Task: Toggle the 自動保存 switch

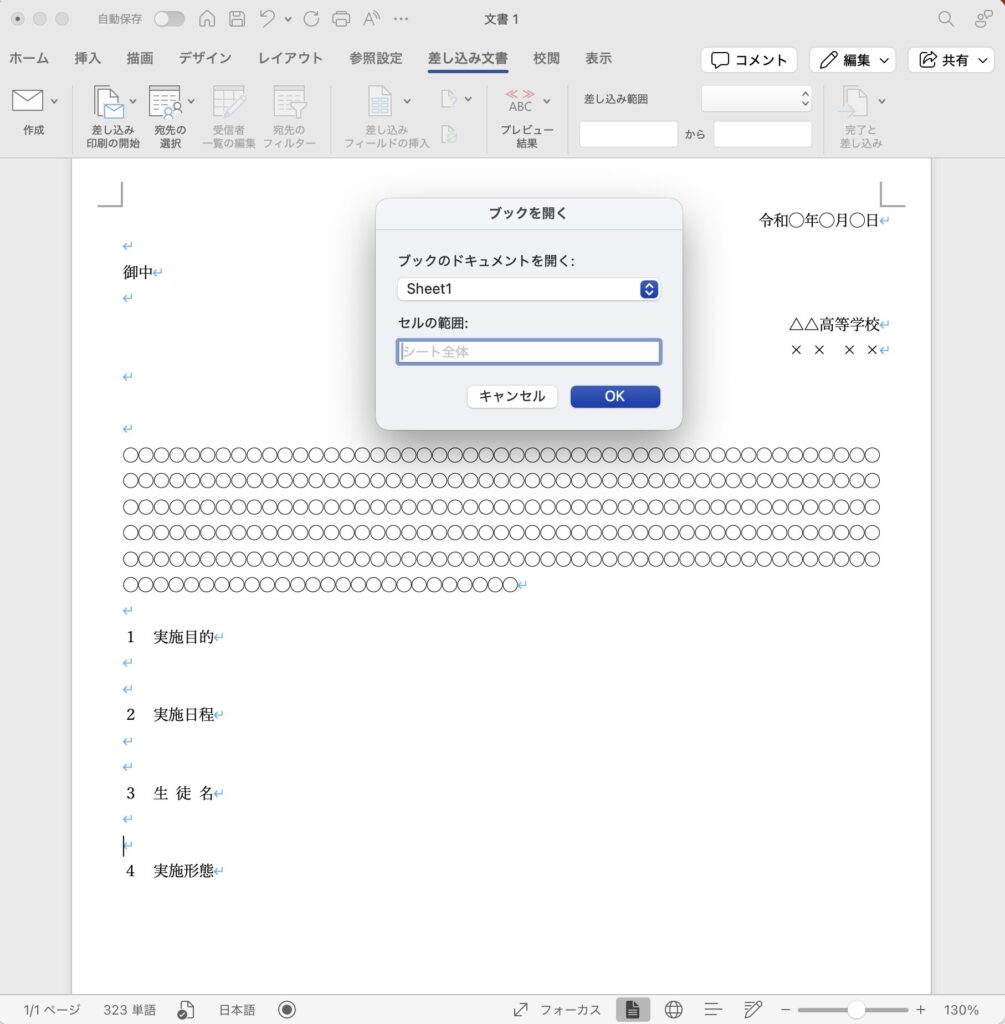Action: pyautogui.click(x=168, y=19)
